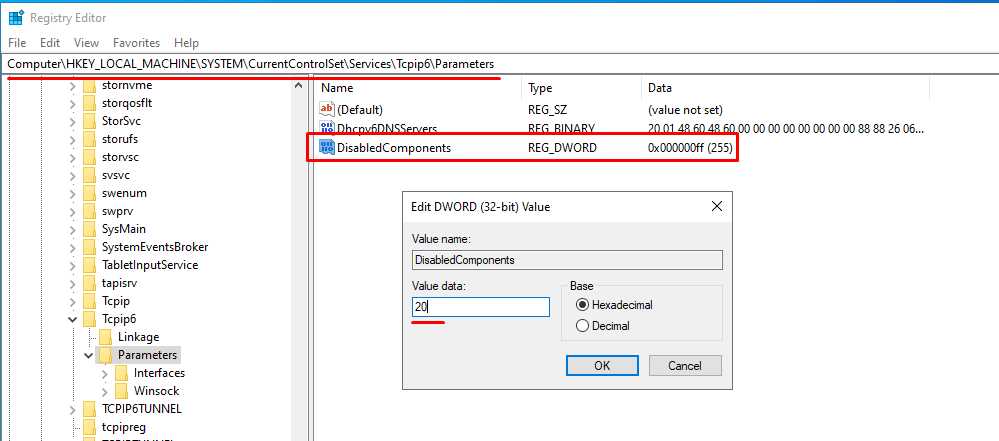Select the Hexadecimal base radio button

click(x=583, y=305)
